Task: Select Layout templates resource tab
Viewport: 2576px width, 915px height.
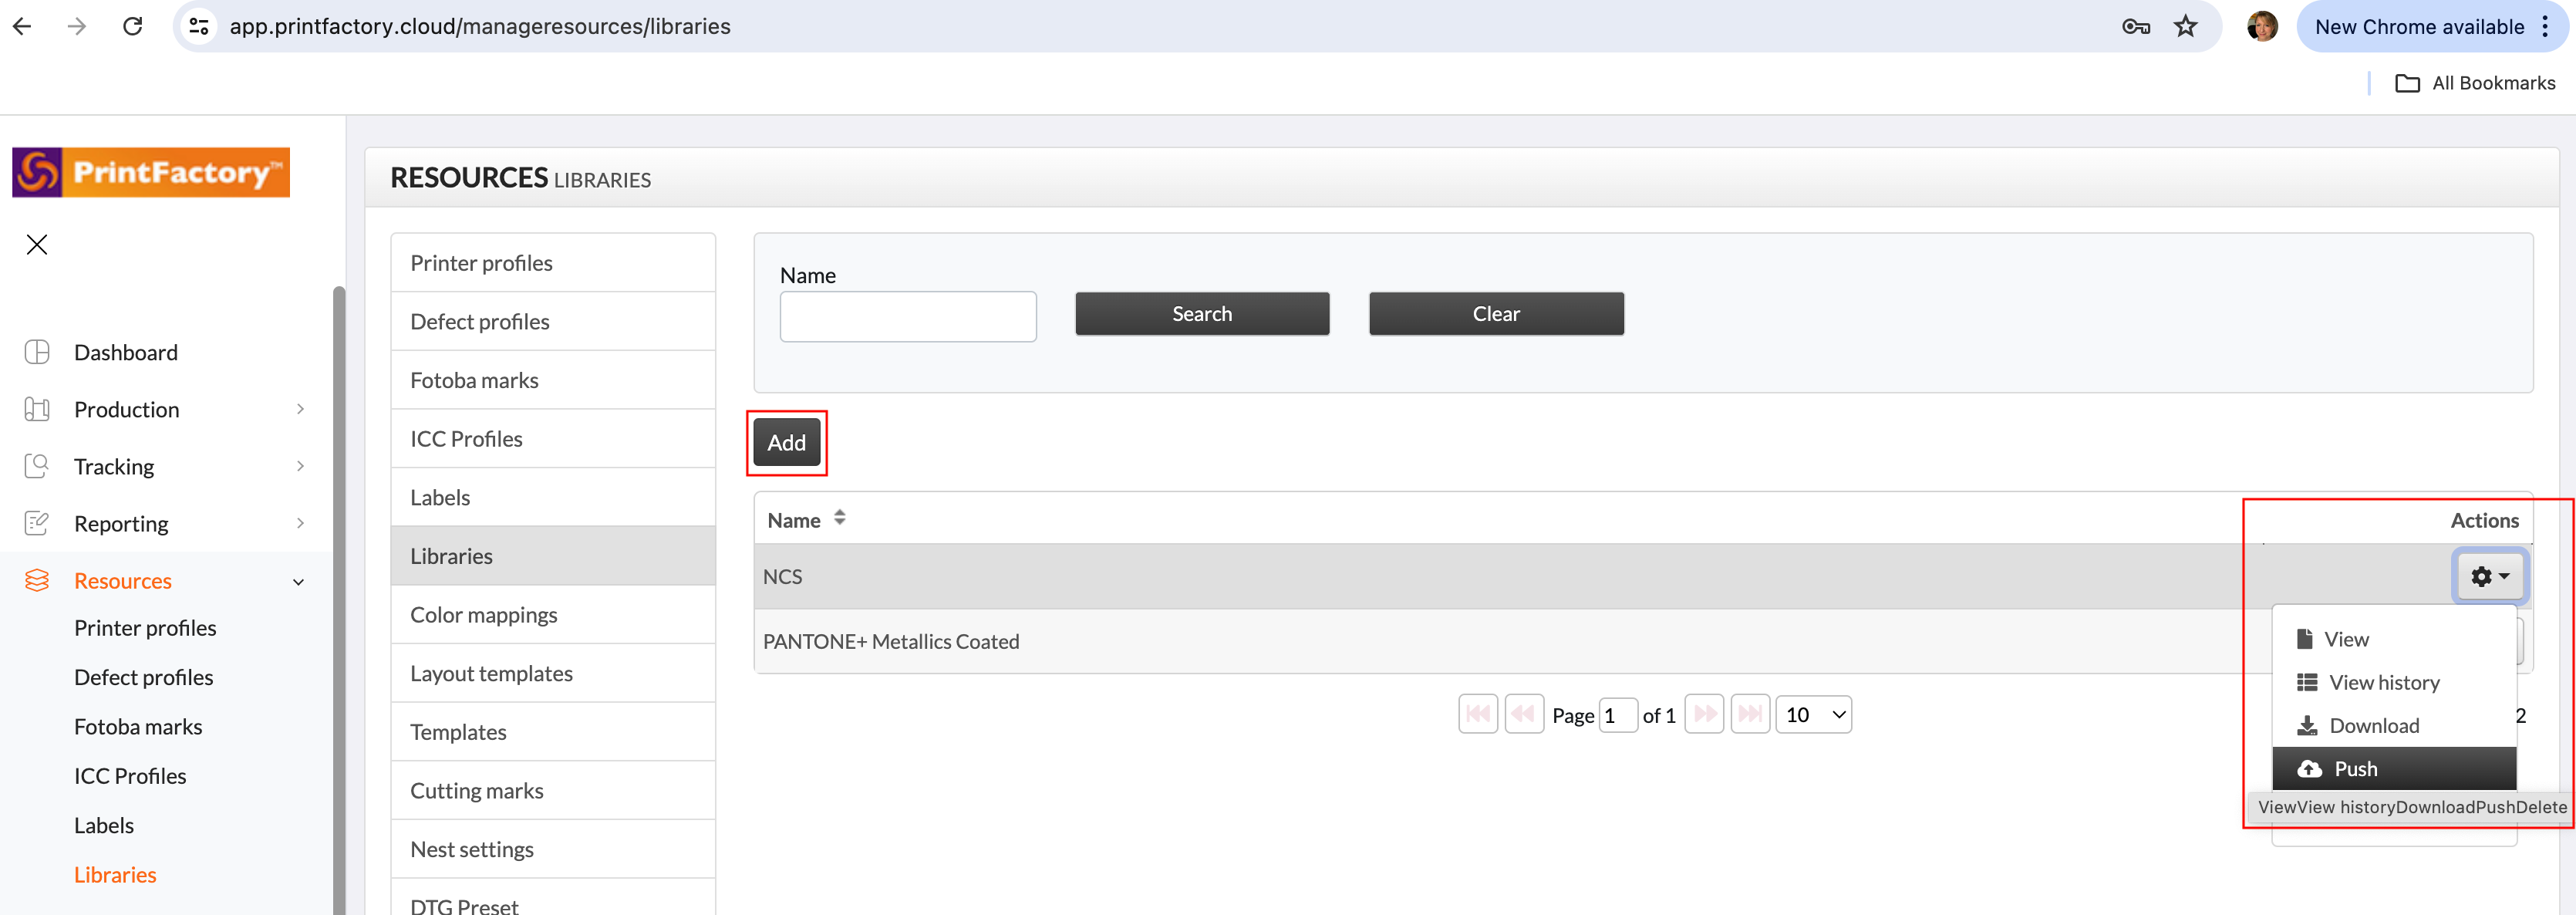Action: pos(553,673)
